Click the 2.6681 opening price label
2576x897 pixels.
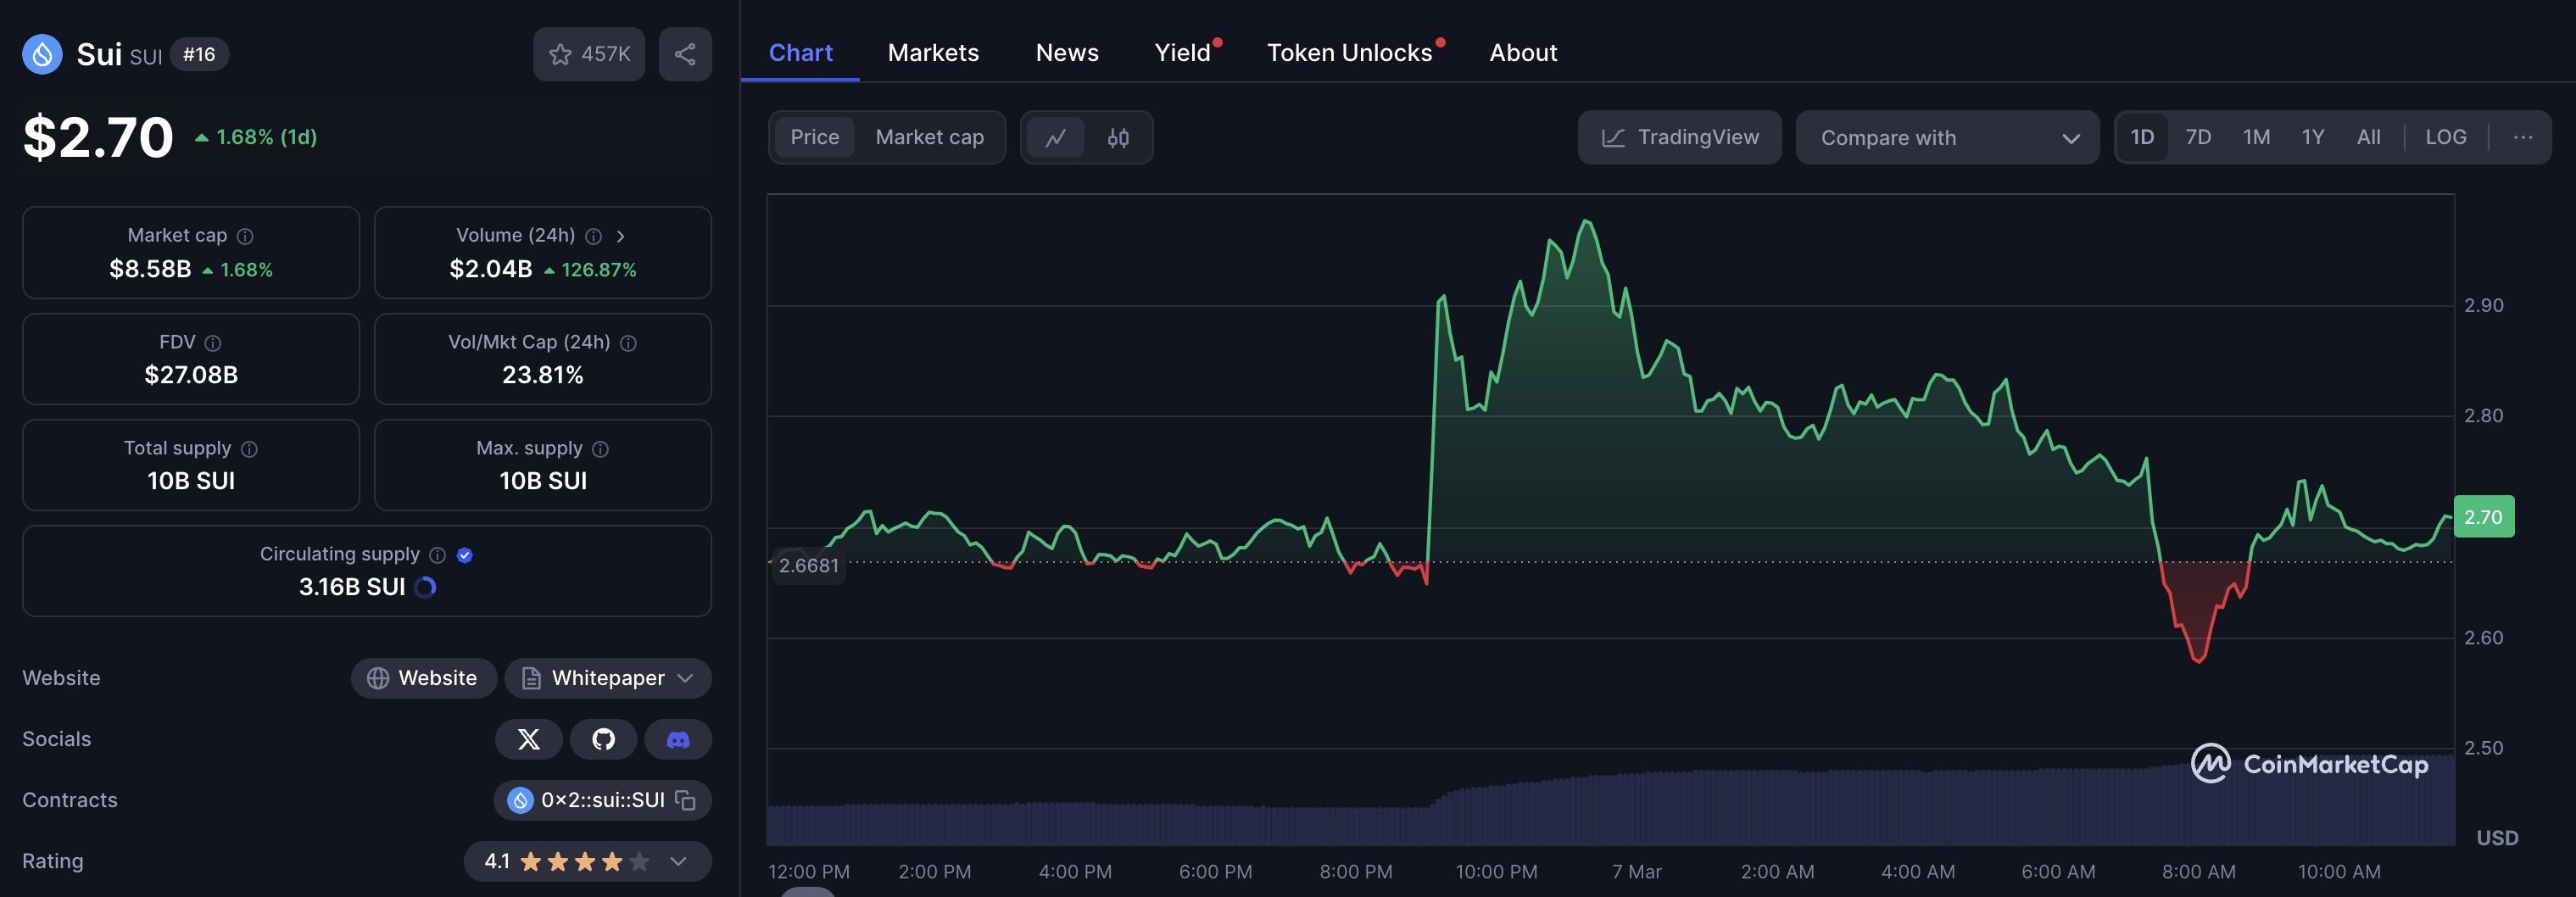(x=808, y=566)
